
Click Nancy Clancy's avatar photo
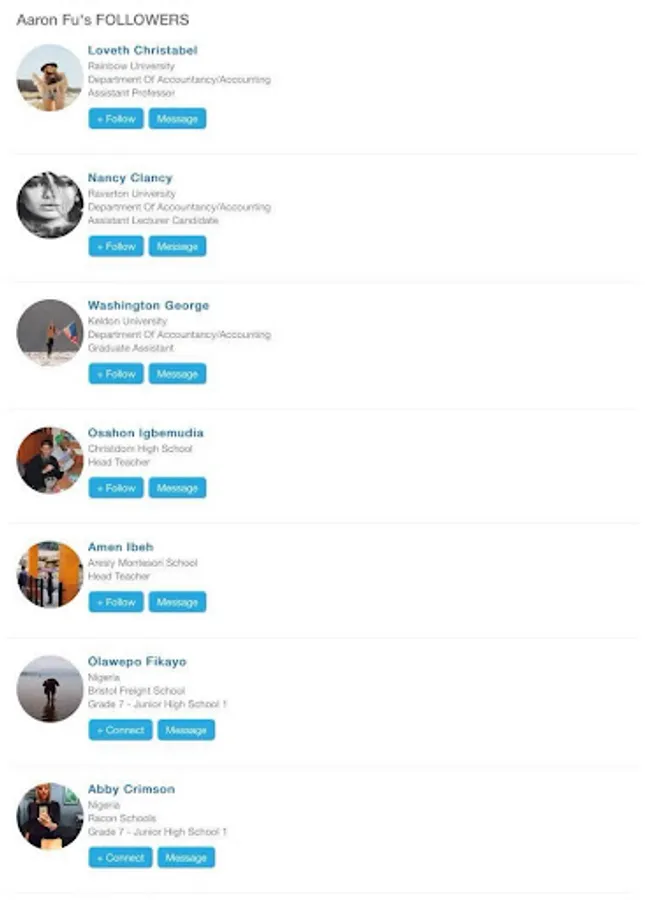pos(50,205)
